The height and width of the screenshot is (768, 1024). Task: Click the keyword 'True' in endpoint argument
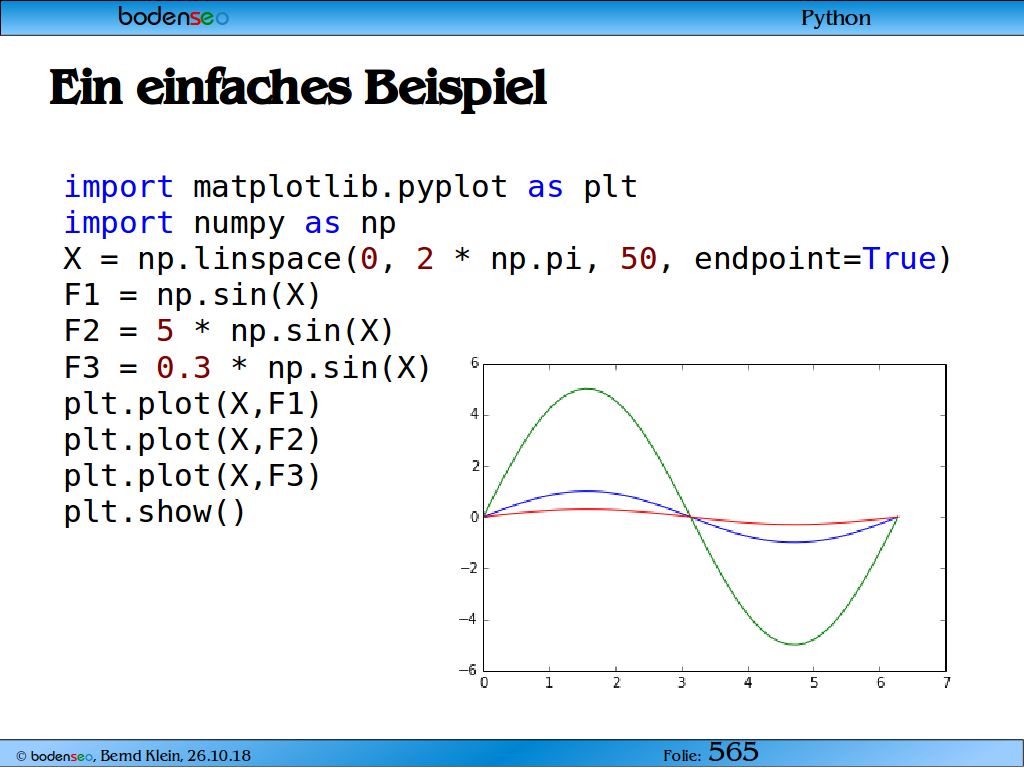[x=899, y=259]
